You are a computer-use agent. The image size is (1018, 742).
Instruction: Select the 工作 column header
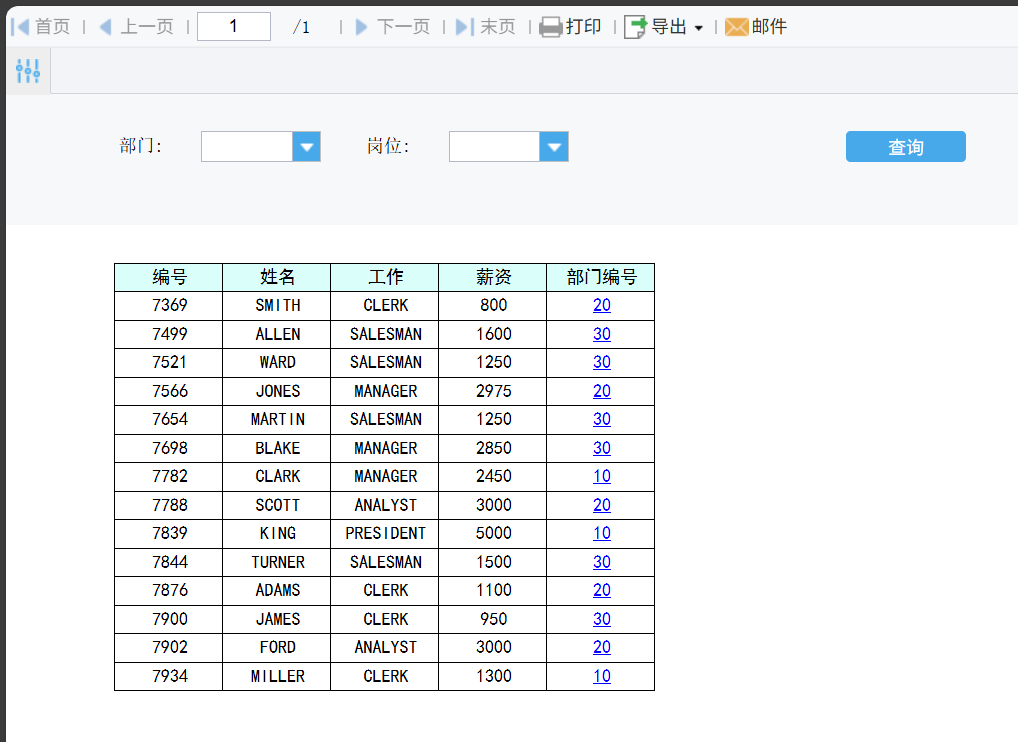(x=385, y=277)
